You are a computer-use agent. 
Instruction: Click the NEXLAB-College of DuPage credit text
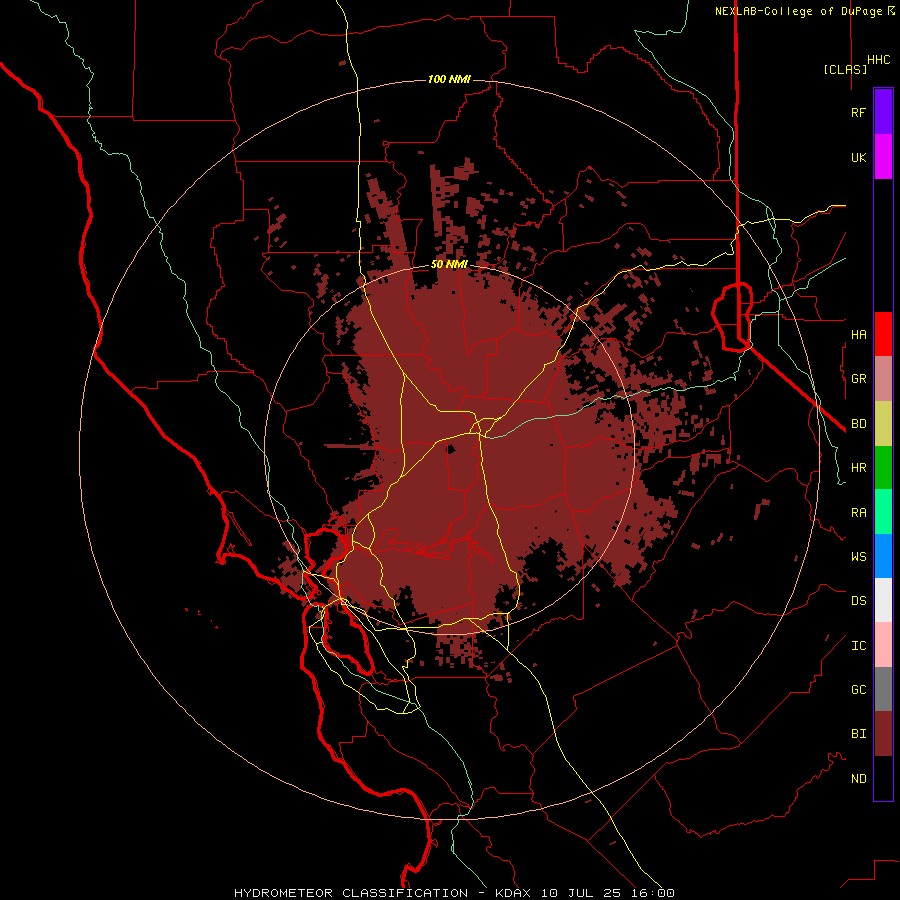tap(798, 11)
